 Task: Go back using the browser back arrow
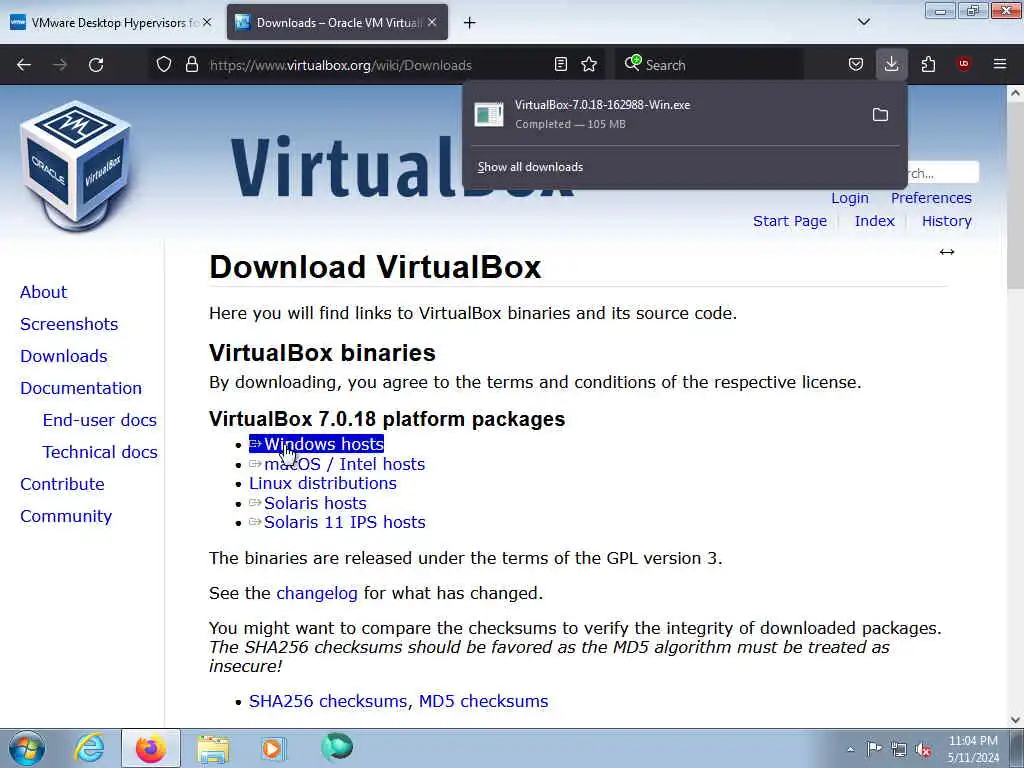(x=24, y=65)
